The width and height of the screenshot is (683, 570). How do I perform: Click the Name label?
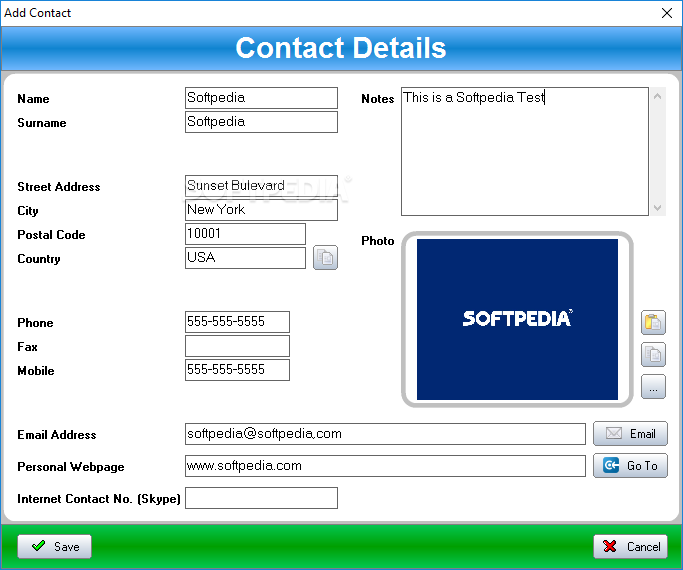[x=33, y=99]
